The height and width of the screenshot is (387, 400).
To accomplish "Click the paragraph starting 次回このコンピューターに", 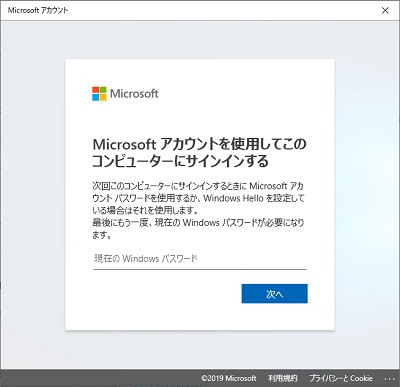I will click(198, 210).
